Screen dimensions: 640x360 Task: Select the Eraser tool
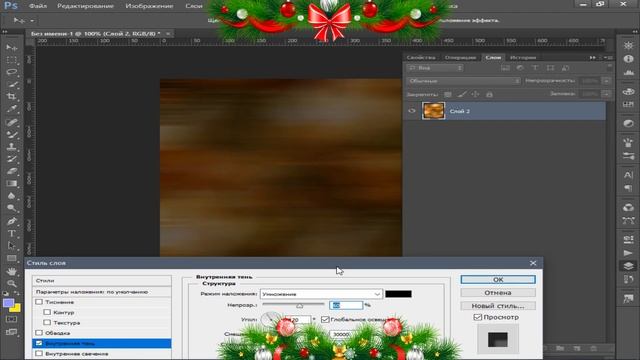[x=11, y=171]
